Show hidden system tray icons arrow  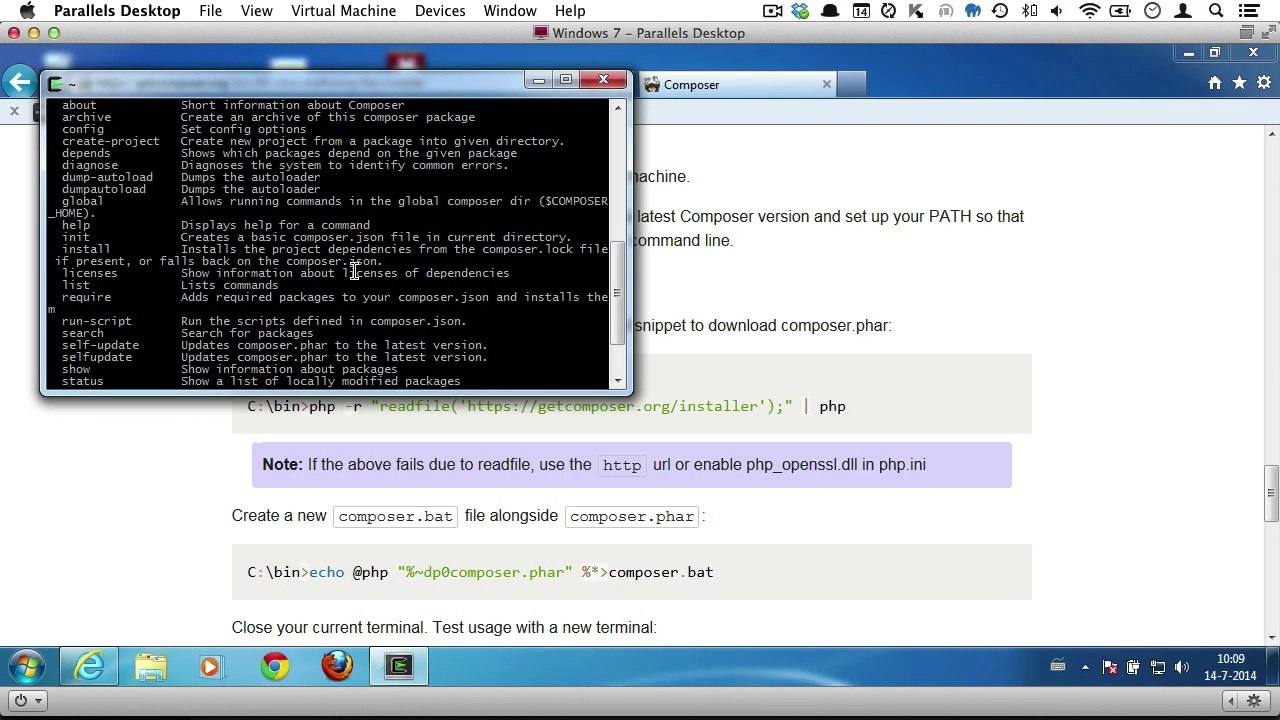tap(1085, 668)
